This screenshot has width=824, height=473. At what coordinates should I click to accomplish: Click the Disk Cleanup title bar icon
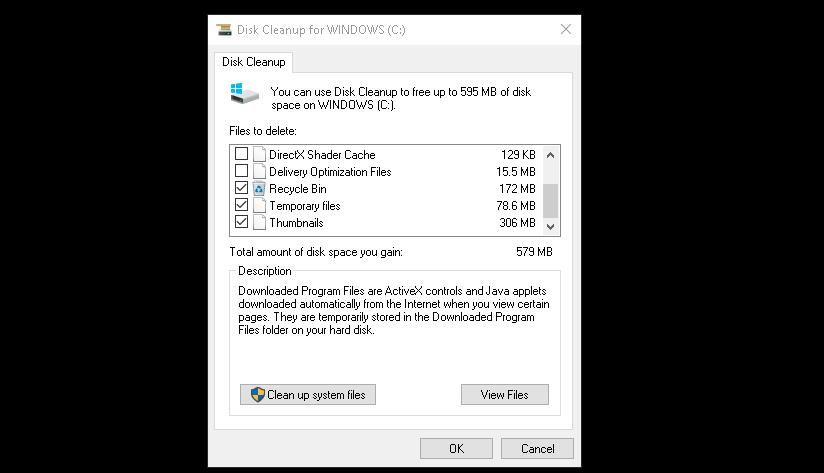coord(224,29)
